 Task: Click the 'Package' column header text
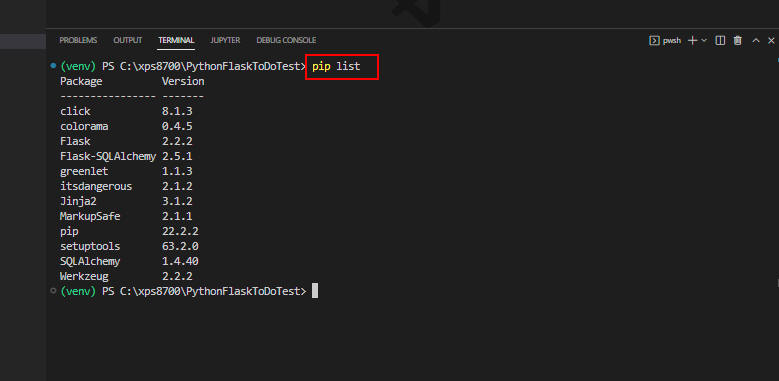click(81, 81)
